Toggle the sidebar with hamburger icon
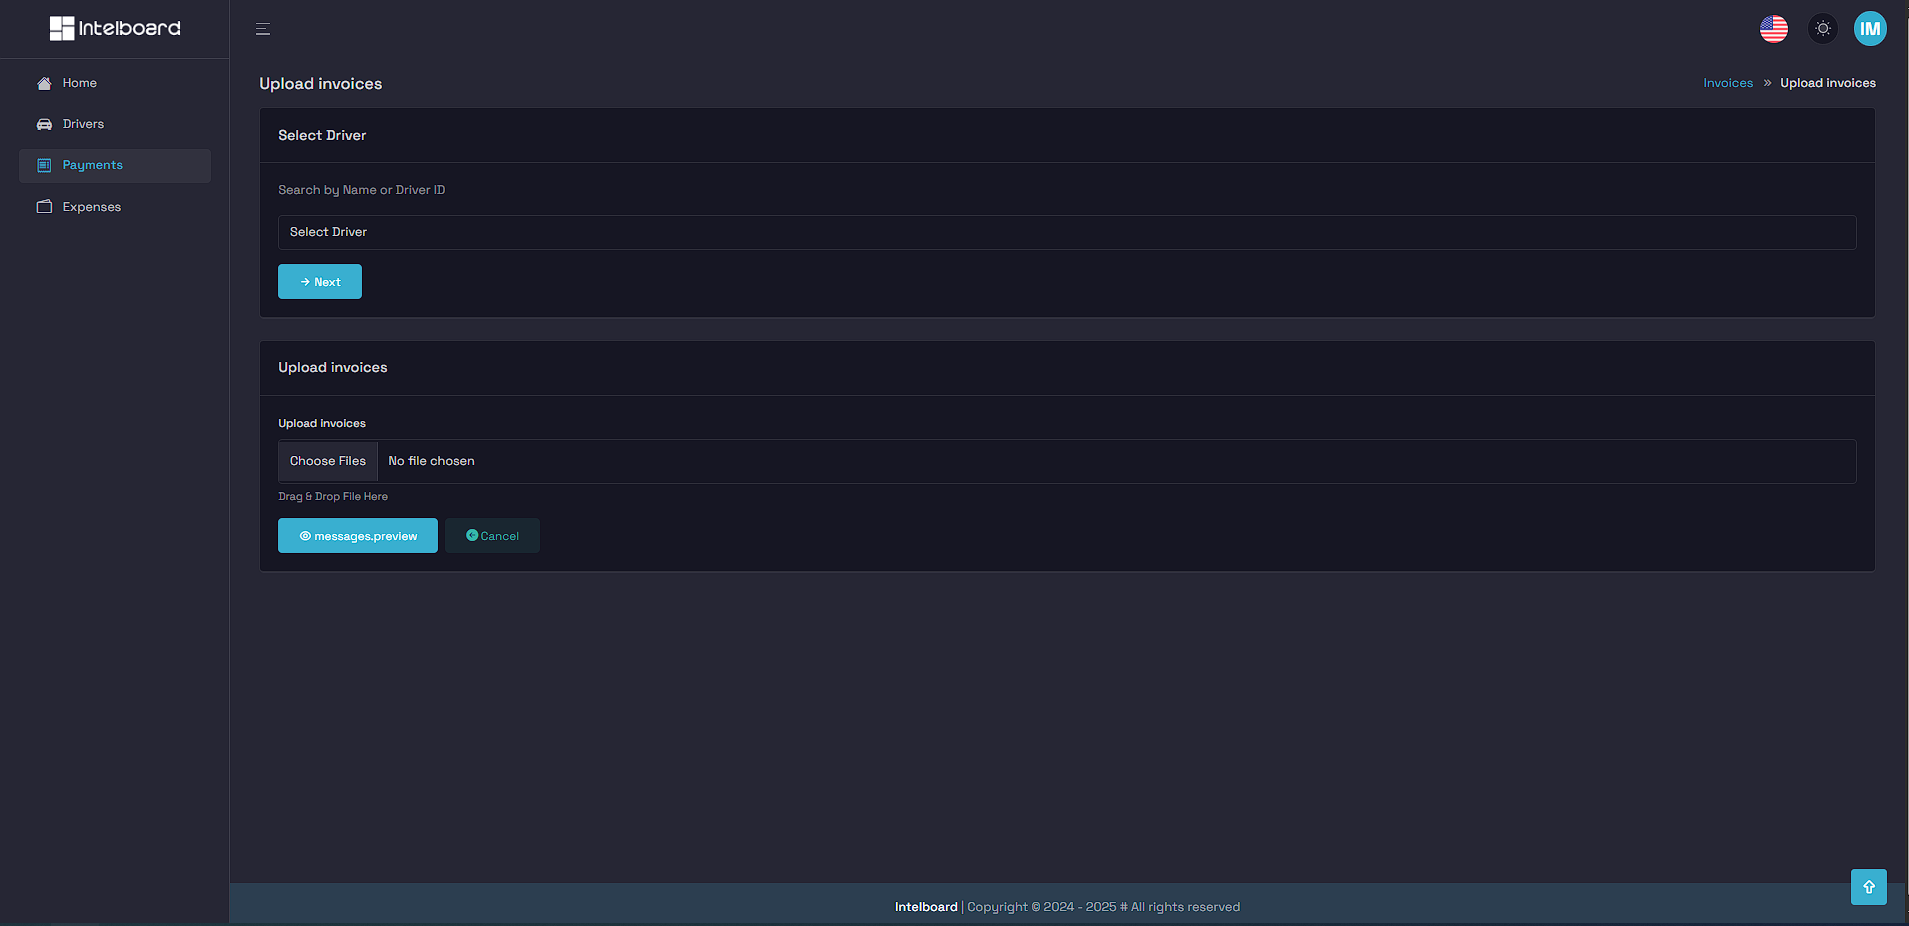 (x=262, y=29)
